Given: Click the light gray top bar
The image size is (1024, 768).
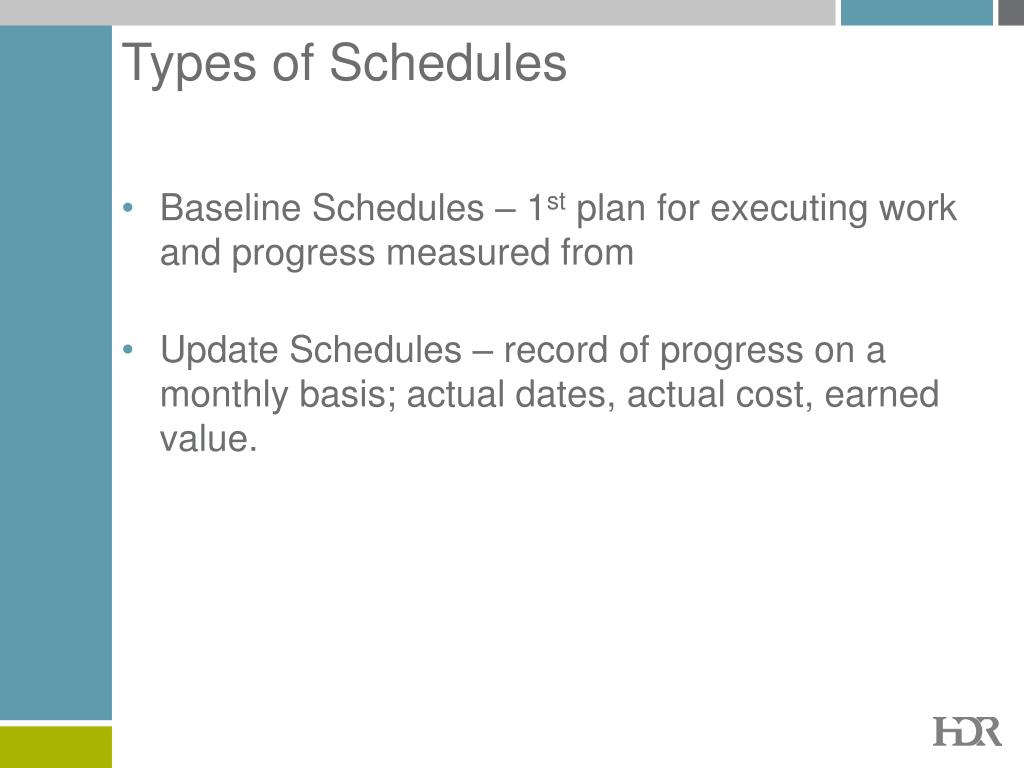Looking at the screenshot, I should pos(417,12).
